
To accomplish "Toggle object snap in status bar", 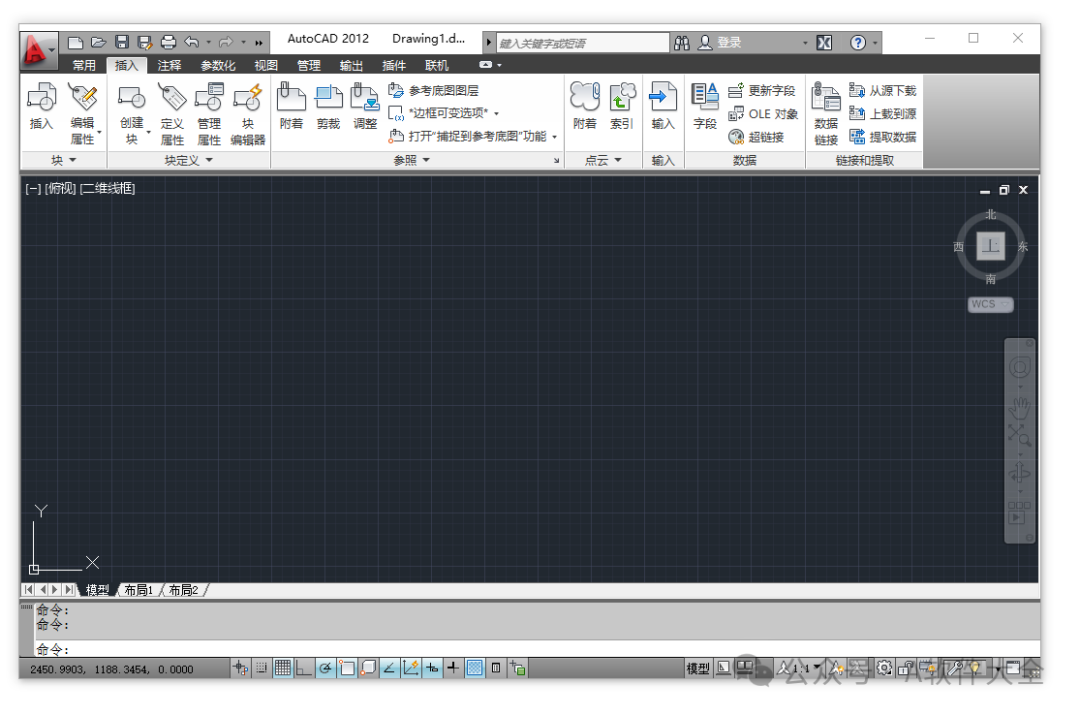I will [x=346, y=667].
